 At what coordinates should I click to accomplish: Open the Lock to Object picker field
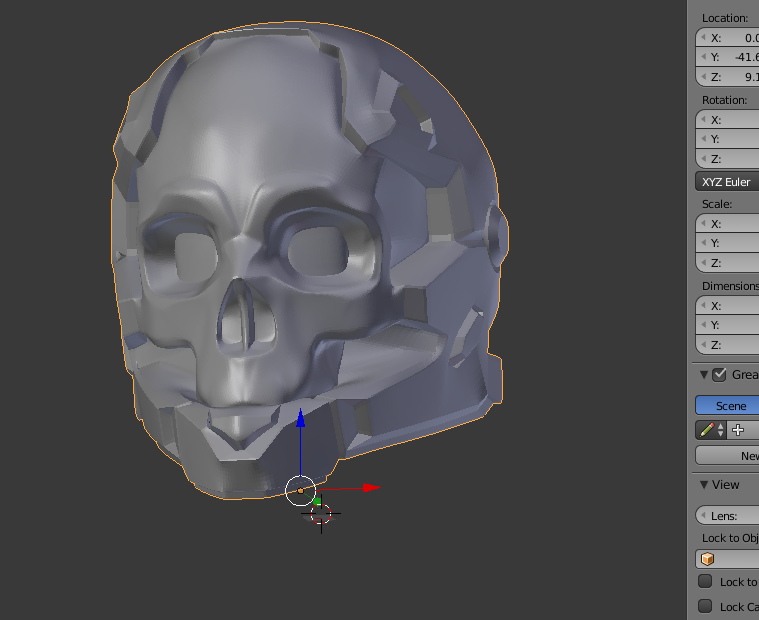[727, 559]
